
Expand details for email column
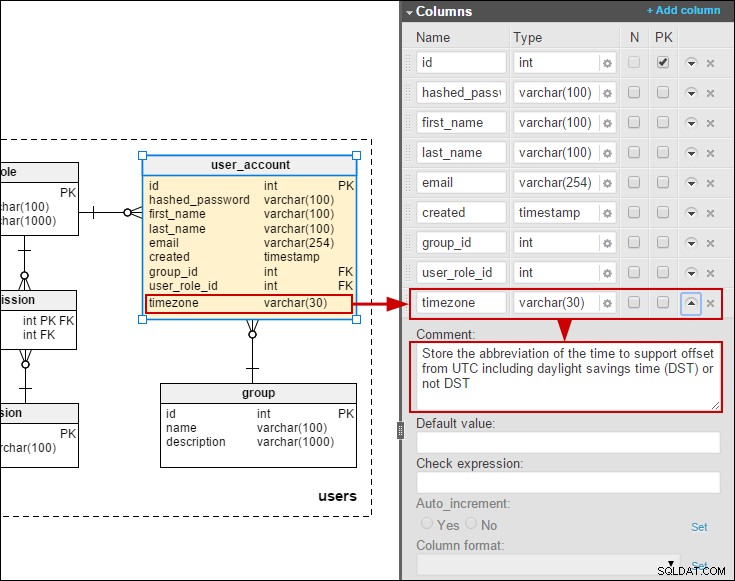click(691, 183)
